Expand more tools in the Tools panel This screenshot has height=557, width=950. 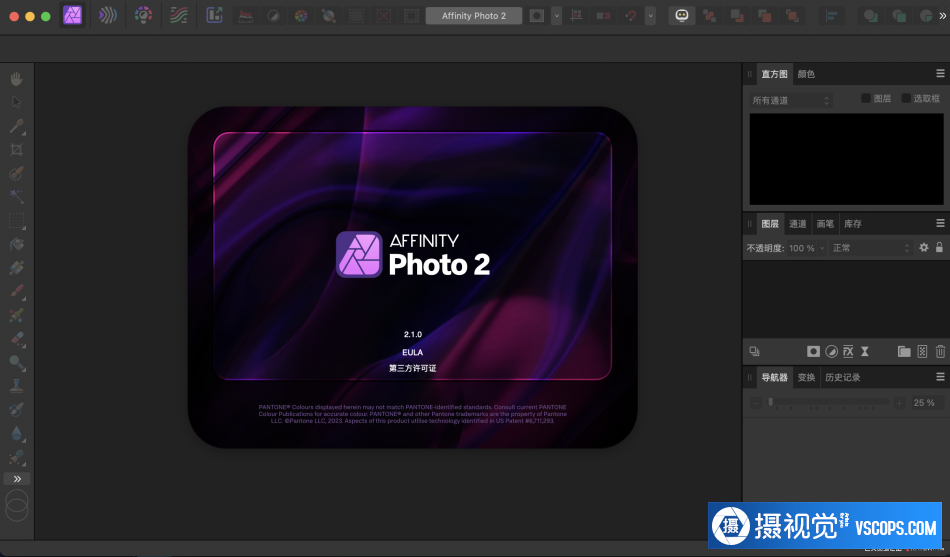coord(17,479)
